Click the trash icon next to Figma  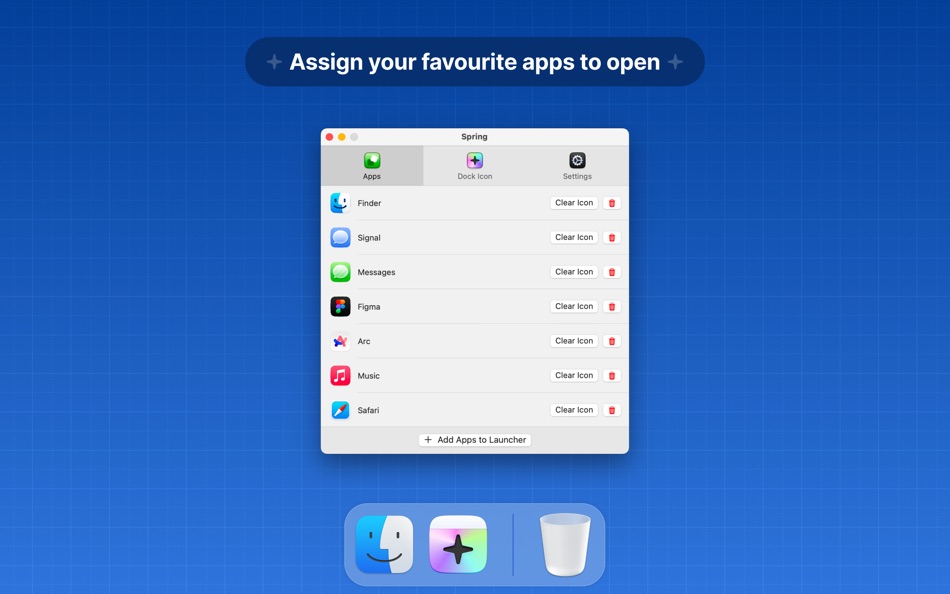[x=611, y=306]
